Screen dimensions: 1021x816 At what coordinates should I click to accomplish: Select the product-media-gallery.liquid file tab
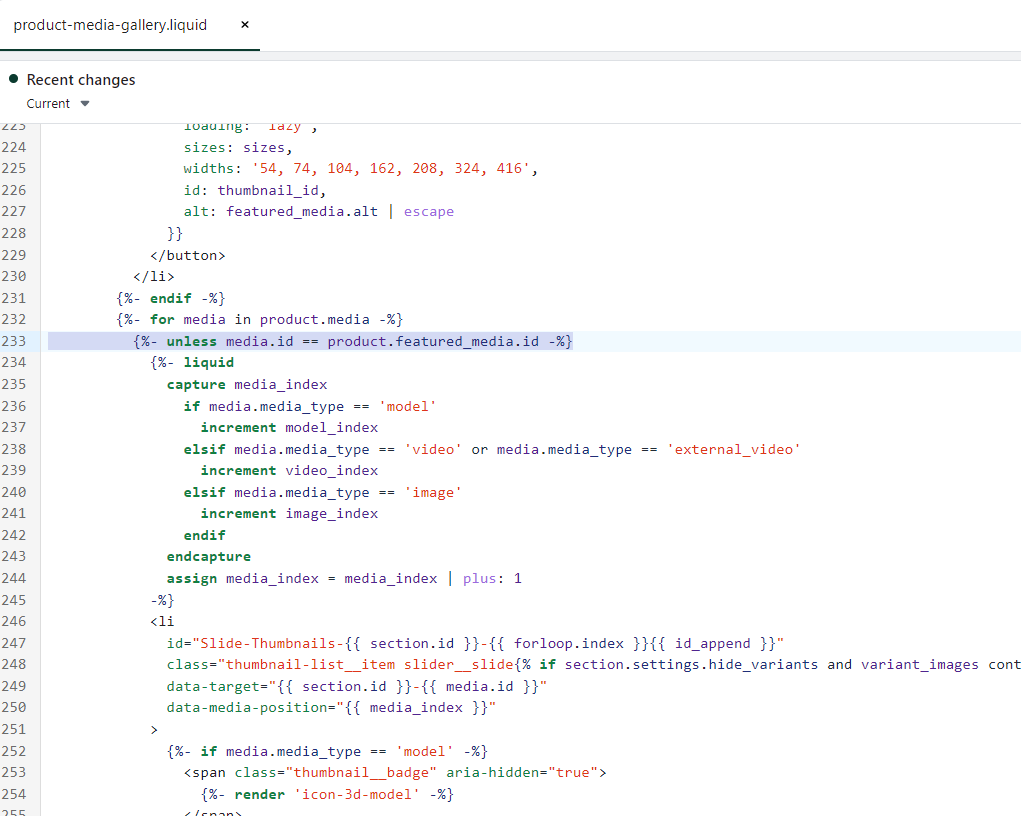tap(110, 25)
